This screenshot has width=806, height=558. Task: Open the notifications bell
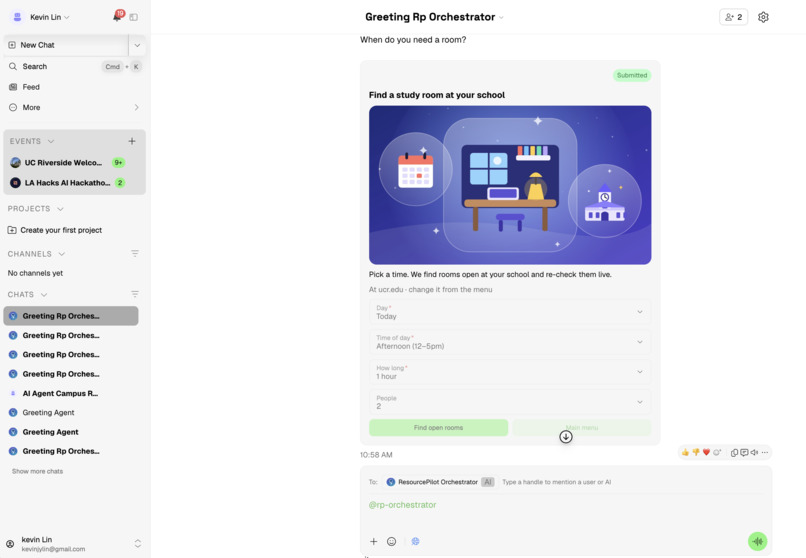click(117, 17)
